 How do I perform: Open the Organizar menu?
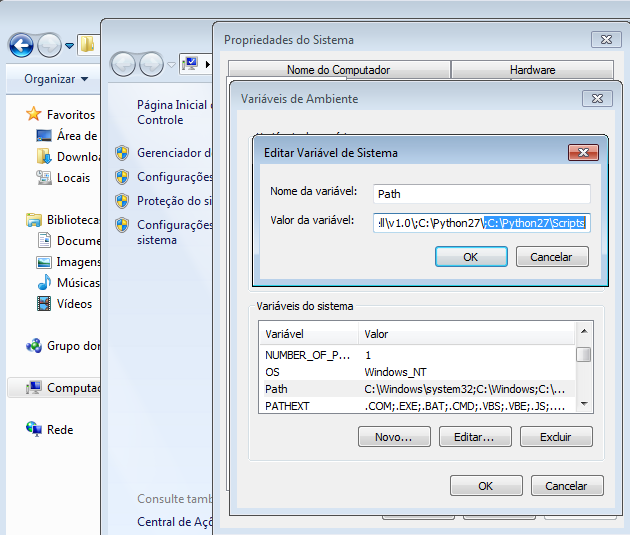point(56,79)
